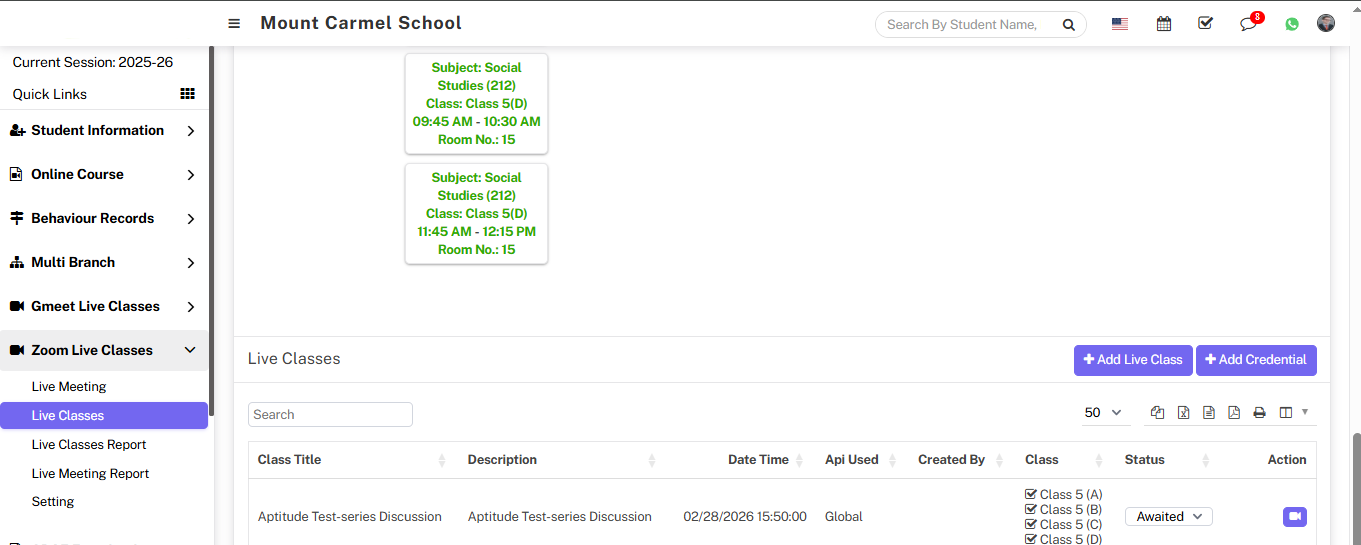Click the Add Credential button
The width and height of the screenshot is (1361, 545).
click(1255, 360)
